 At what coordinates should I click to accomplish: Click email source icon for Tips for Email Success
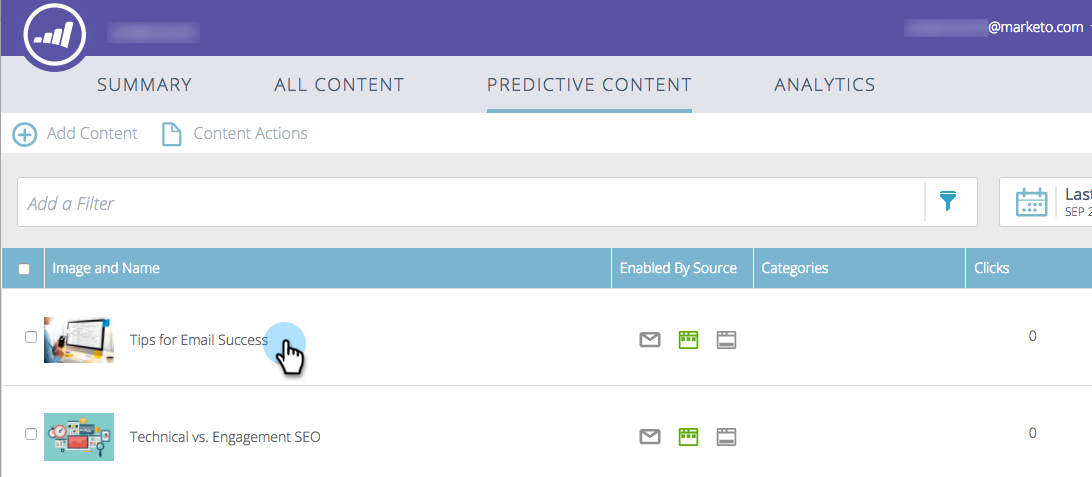pos(650,340)
